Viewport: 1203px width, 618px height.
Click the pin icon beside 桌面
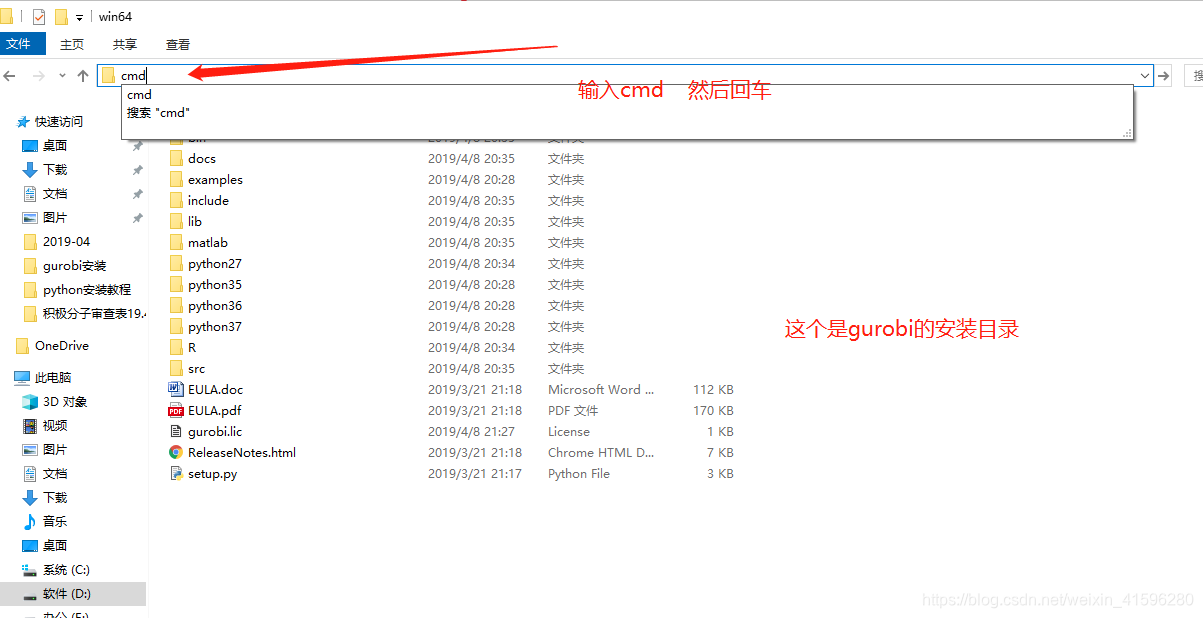pyautogui.click(x=138, y=146)
